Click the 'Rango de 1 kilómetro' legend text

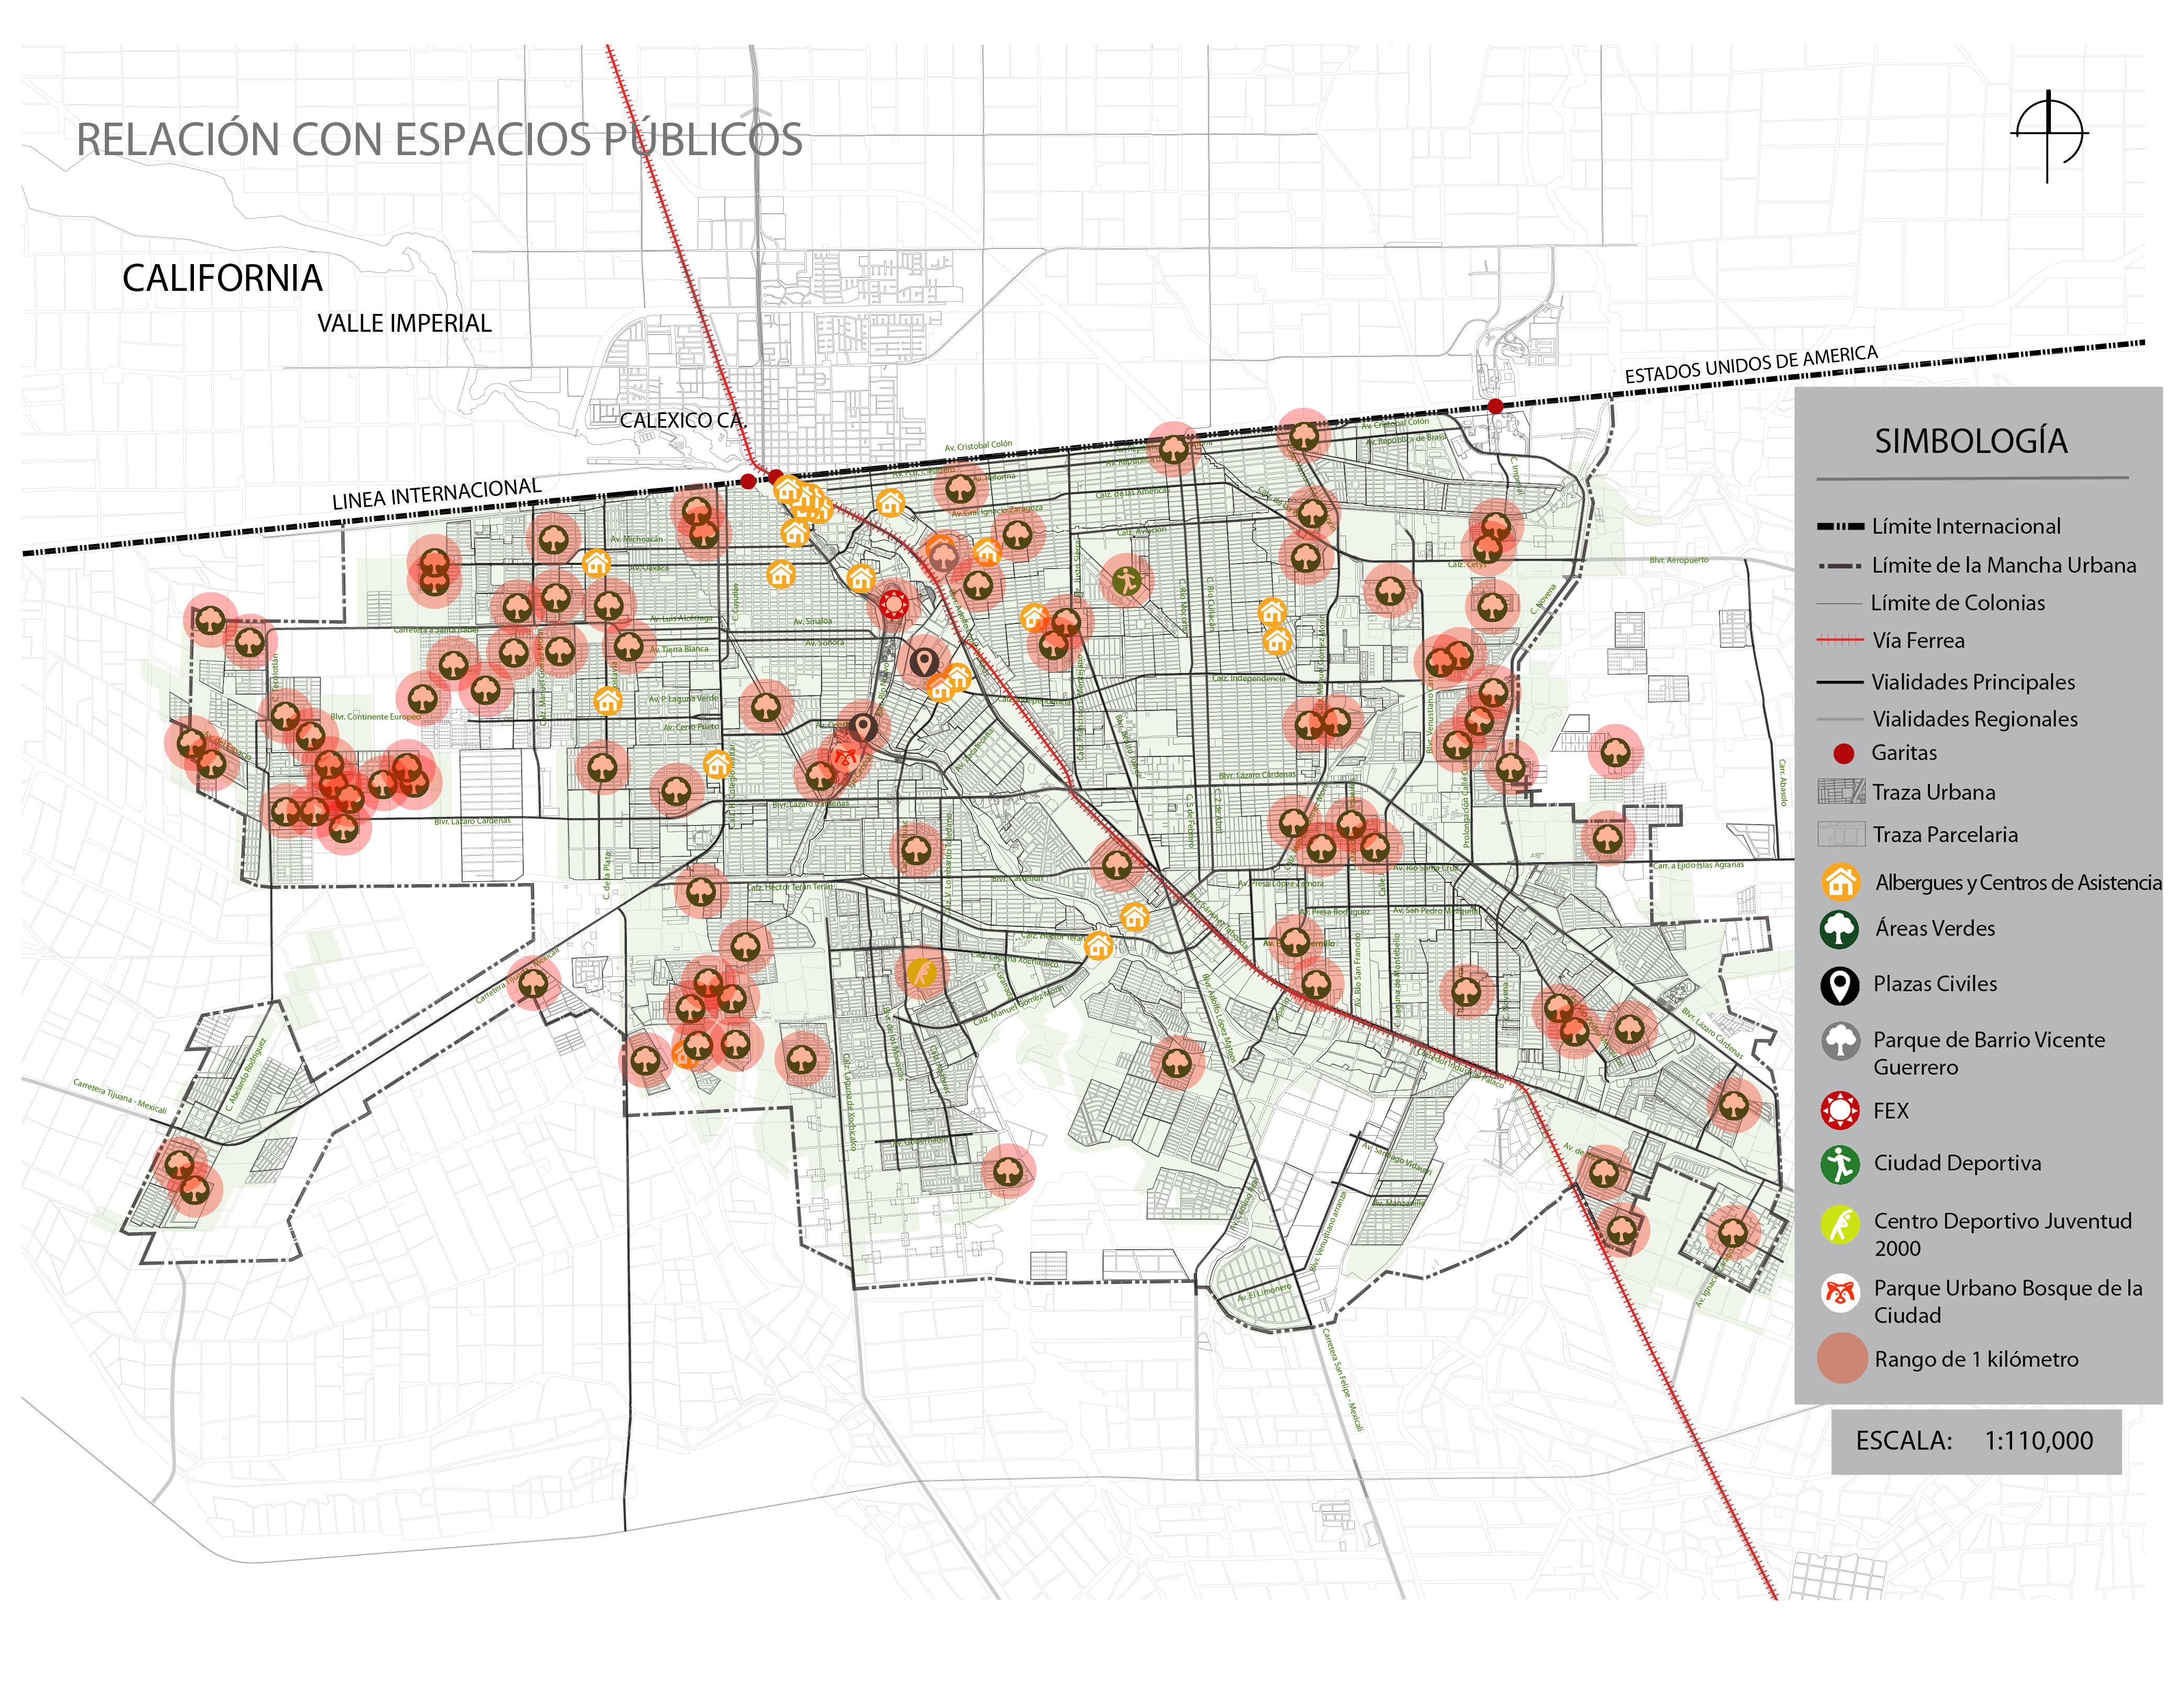pyautogui.click(x=1976, y=1359)
